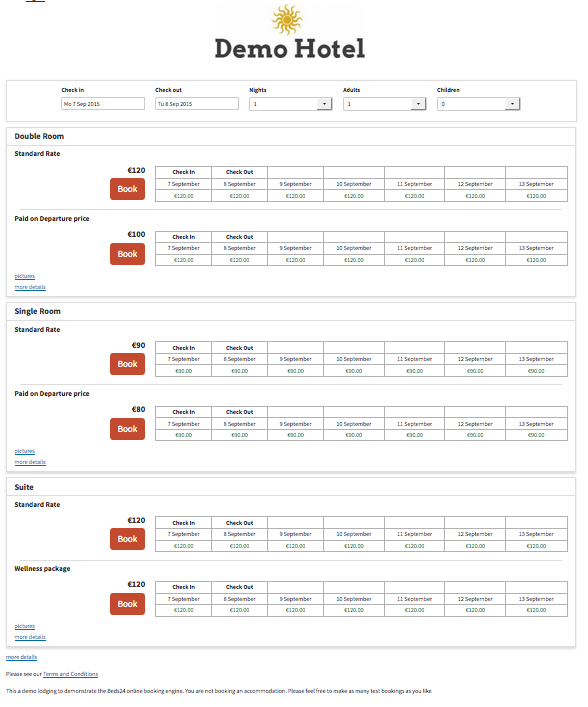Image resolution: width=588 pixels, height=707 pixels.
Task: Expand the Nights dropdown
Action: (x=290, y=104)
